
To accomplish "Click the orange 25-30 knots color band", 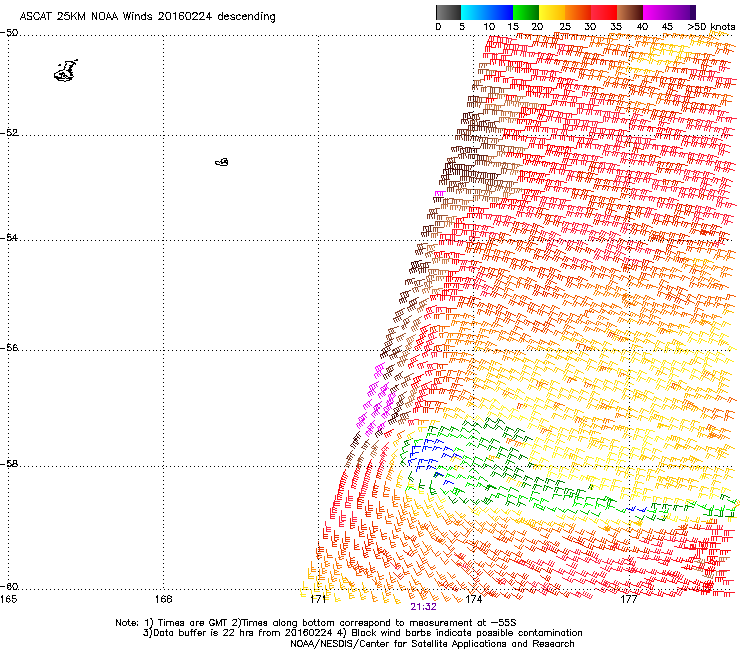I will pos(578,12).
